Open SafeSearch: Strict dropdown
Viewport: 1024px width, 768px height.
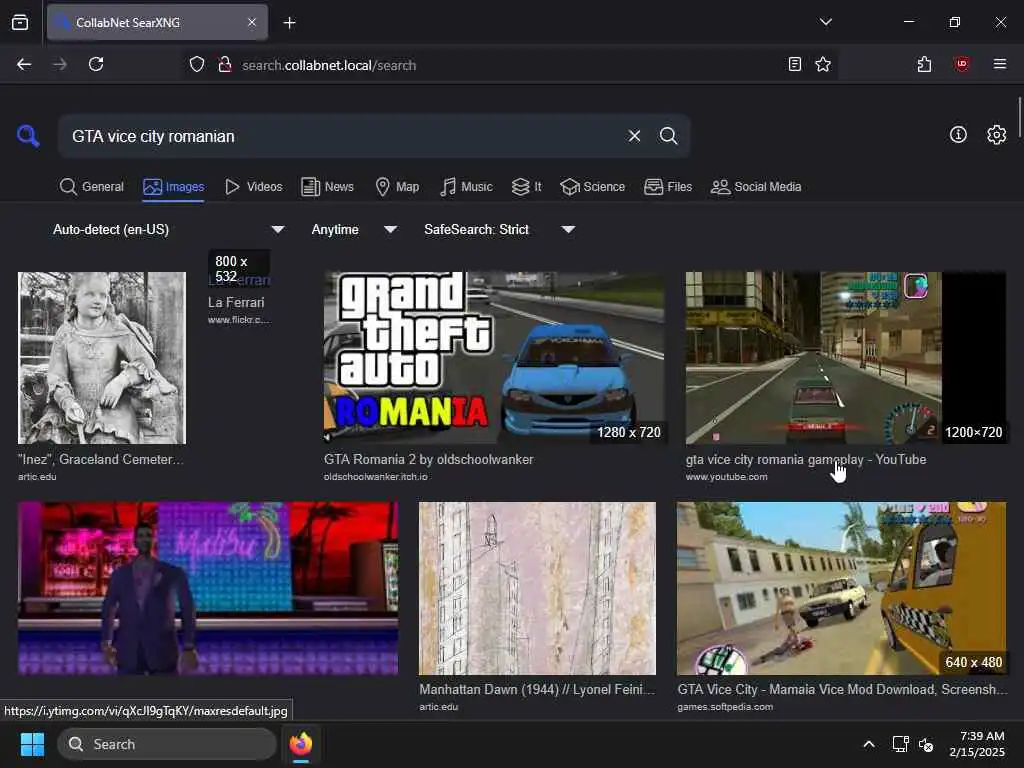pos(499,229)
